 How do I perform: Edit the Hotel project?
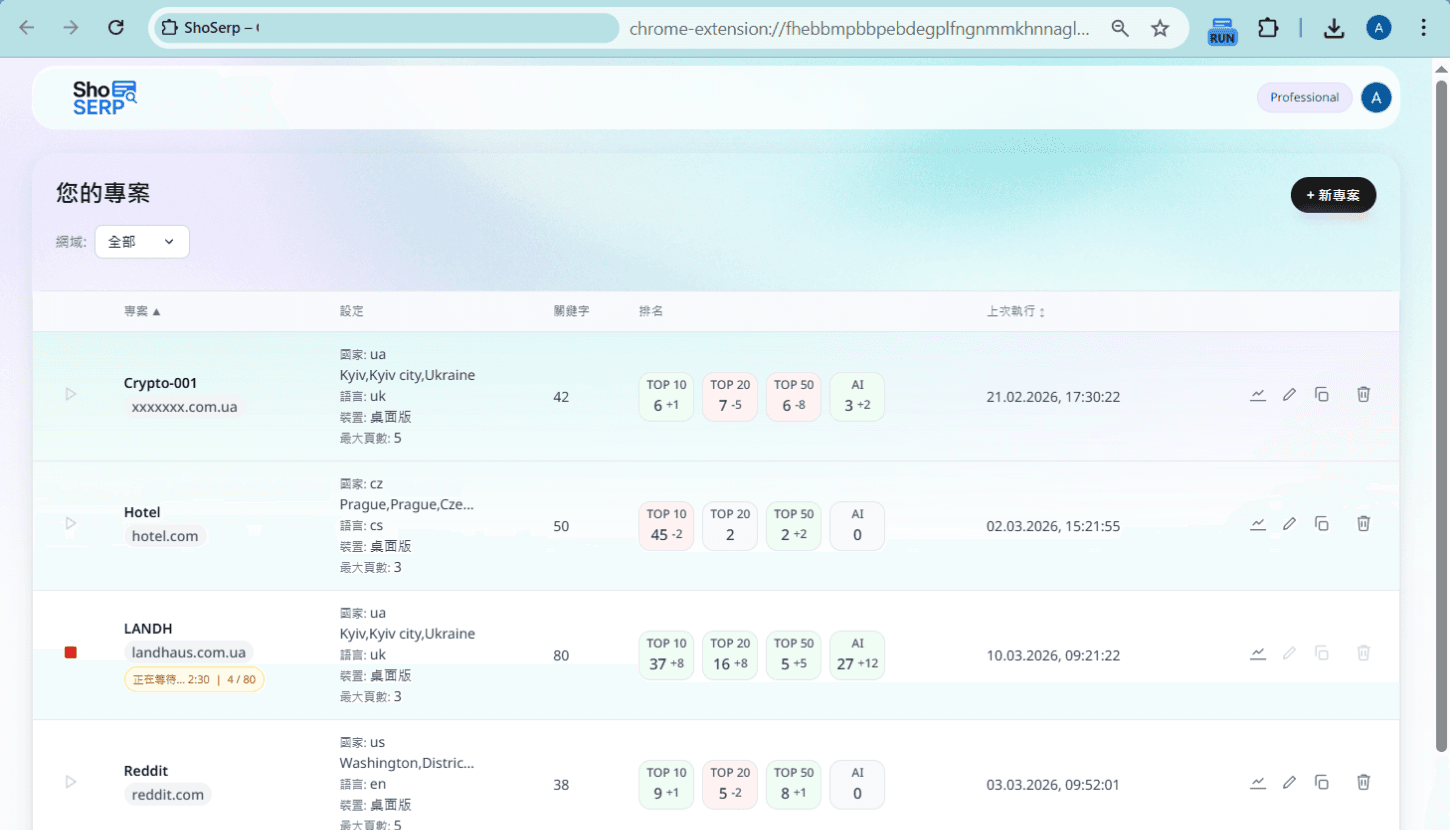1290,524
